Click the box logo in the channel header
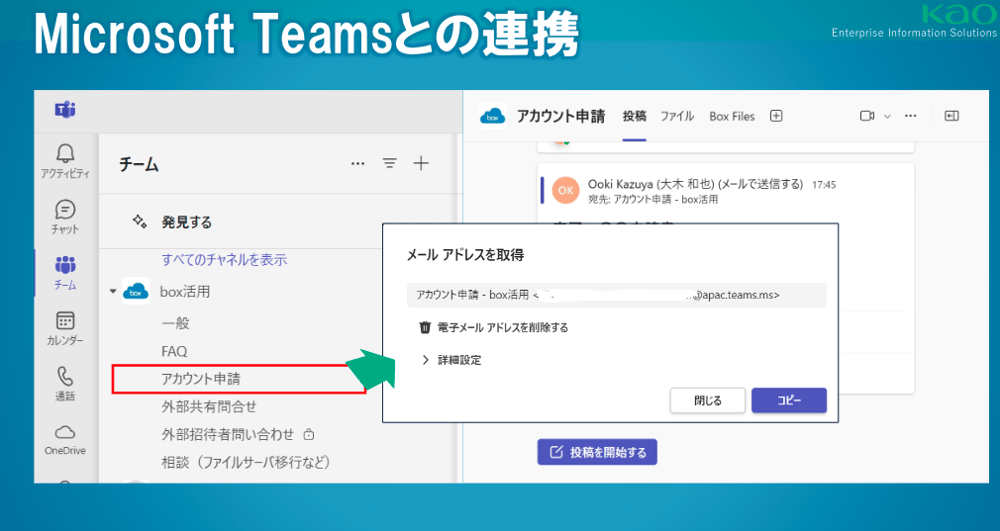 [492, 116]
